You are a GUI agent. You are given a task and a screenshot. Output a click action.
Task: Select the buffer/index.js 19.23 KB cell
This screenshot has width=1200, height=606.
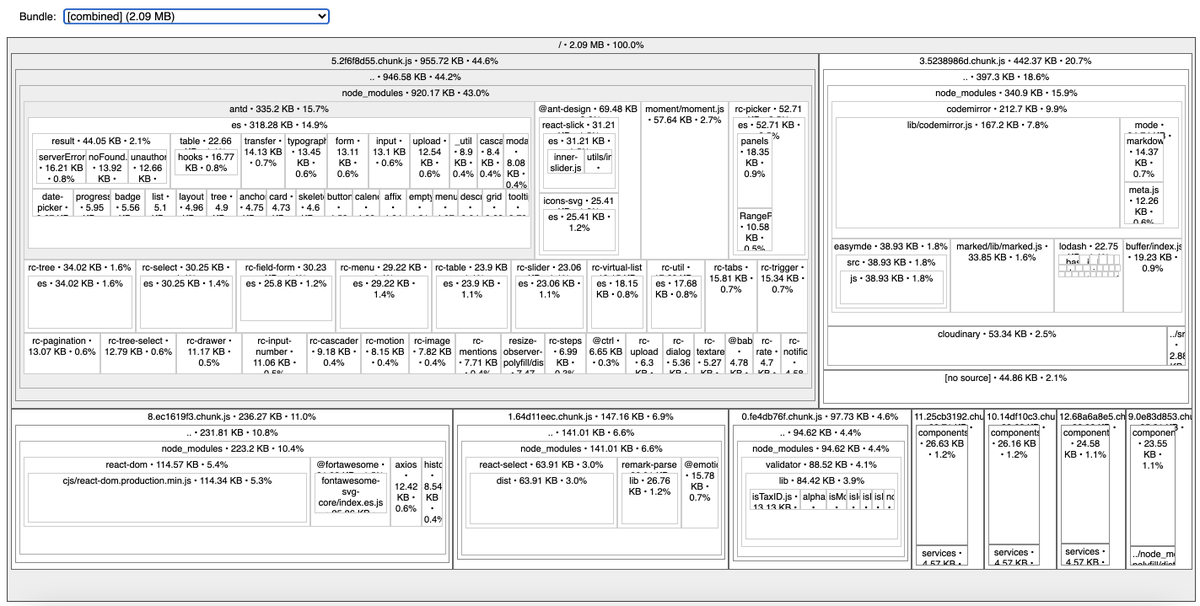(1152, 278)
